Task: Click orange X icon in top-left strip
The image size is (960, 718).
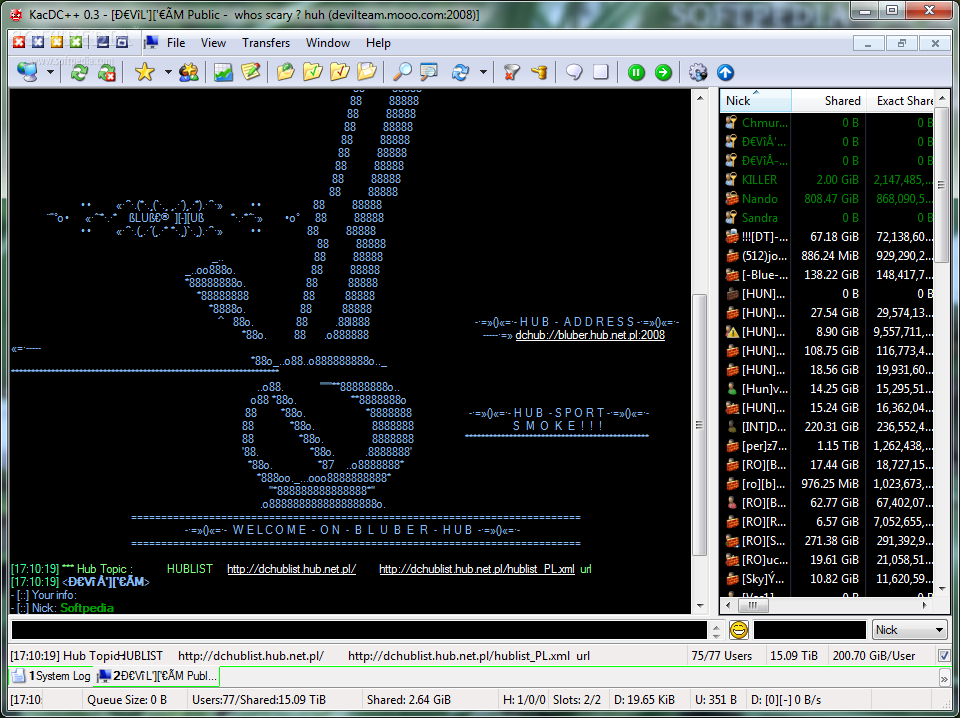Action: [x=57, y=42]
